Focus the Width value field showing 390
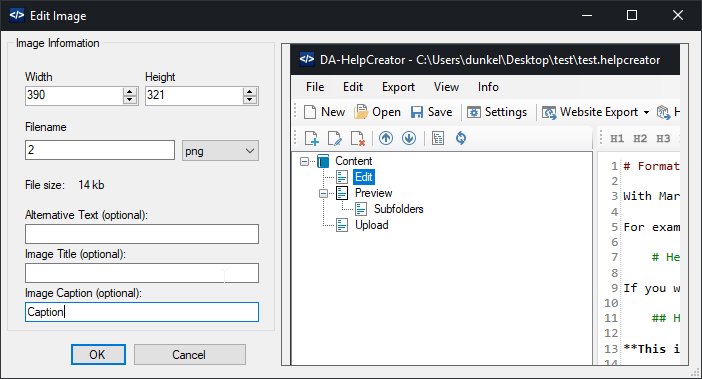 pyautogui.click(x=74, y=95)
